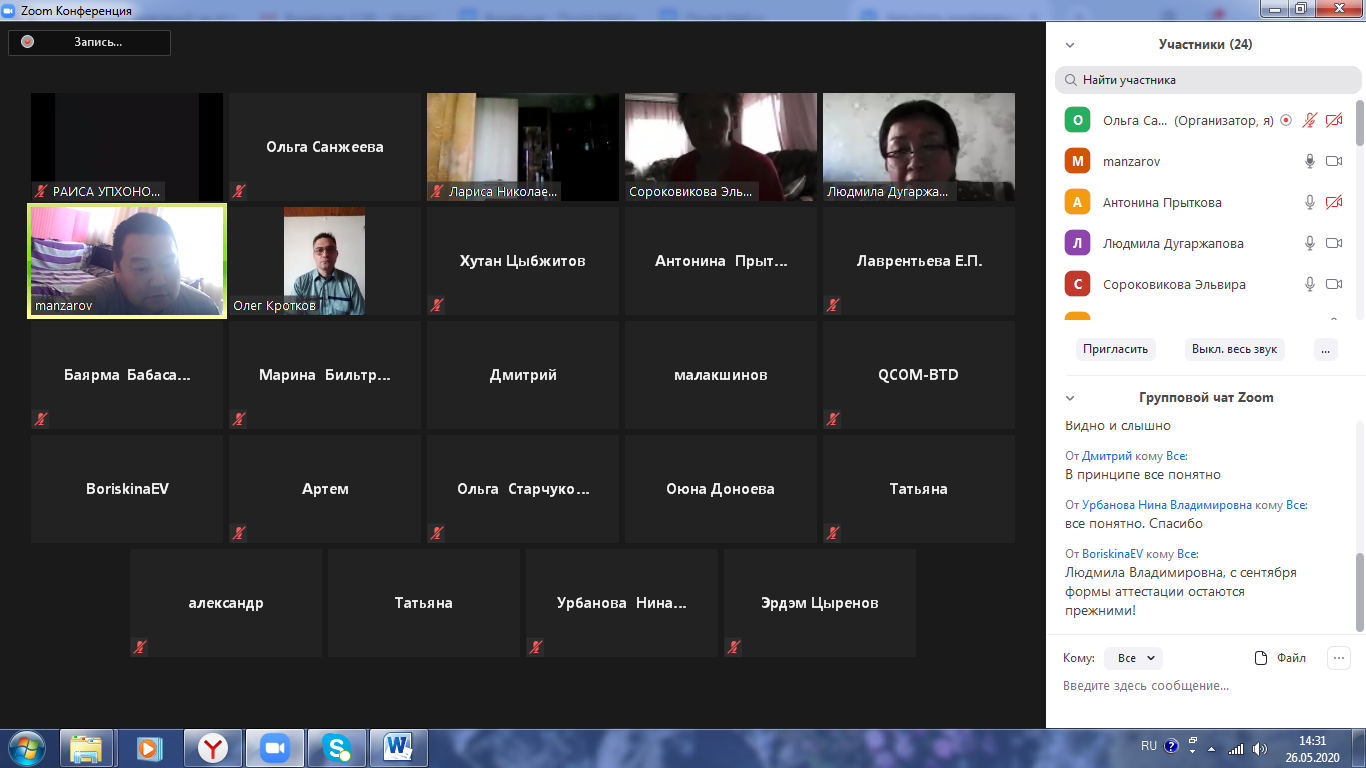Click the "Выкл. весь звук" button
Viewport: 1366px width, 768px height.
[1234, 349]
